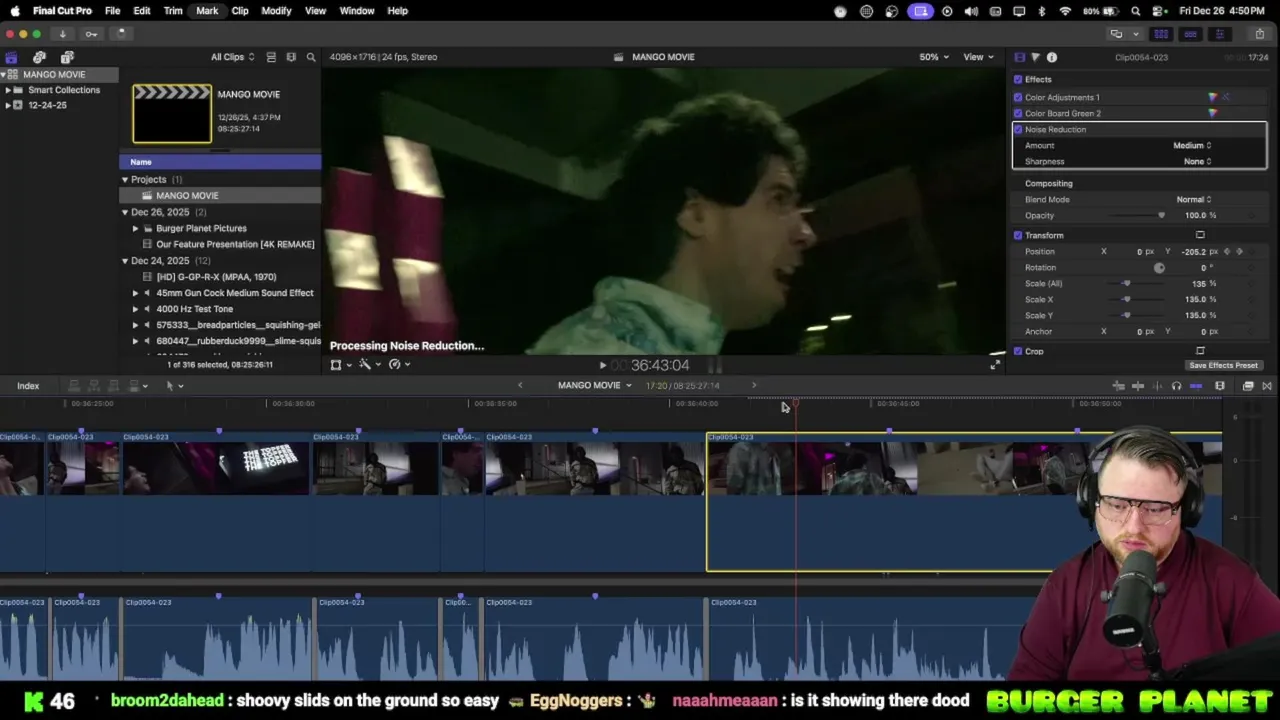Select the MANGO MOVIE project thumbnail
1280x720 pixels.
point(172,114)
